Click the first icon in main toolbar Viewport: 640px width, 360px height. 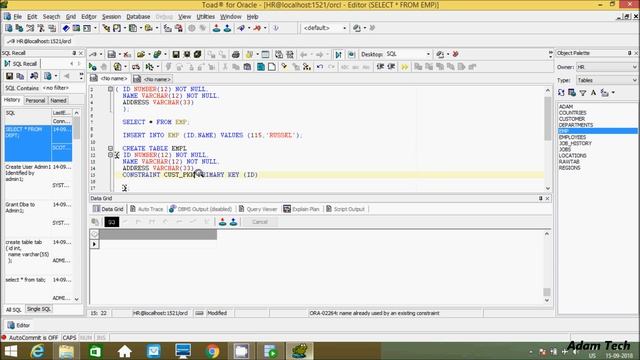pos(9,28)
